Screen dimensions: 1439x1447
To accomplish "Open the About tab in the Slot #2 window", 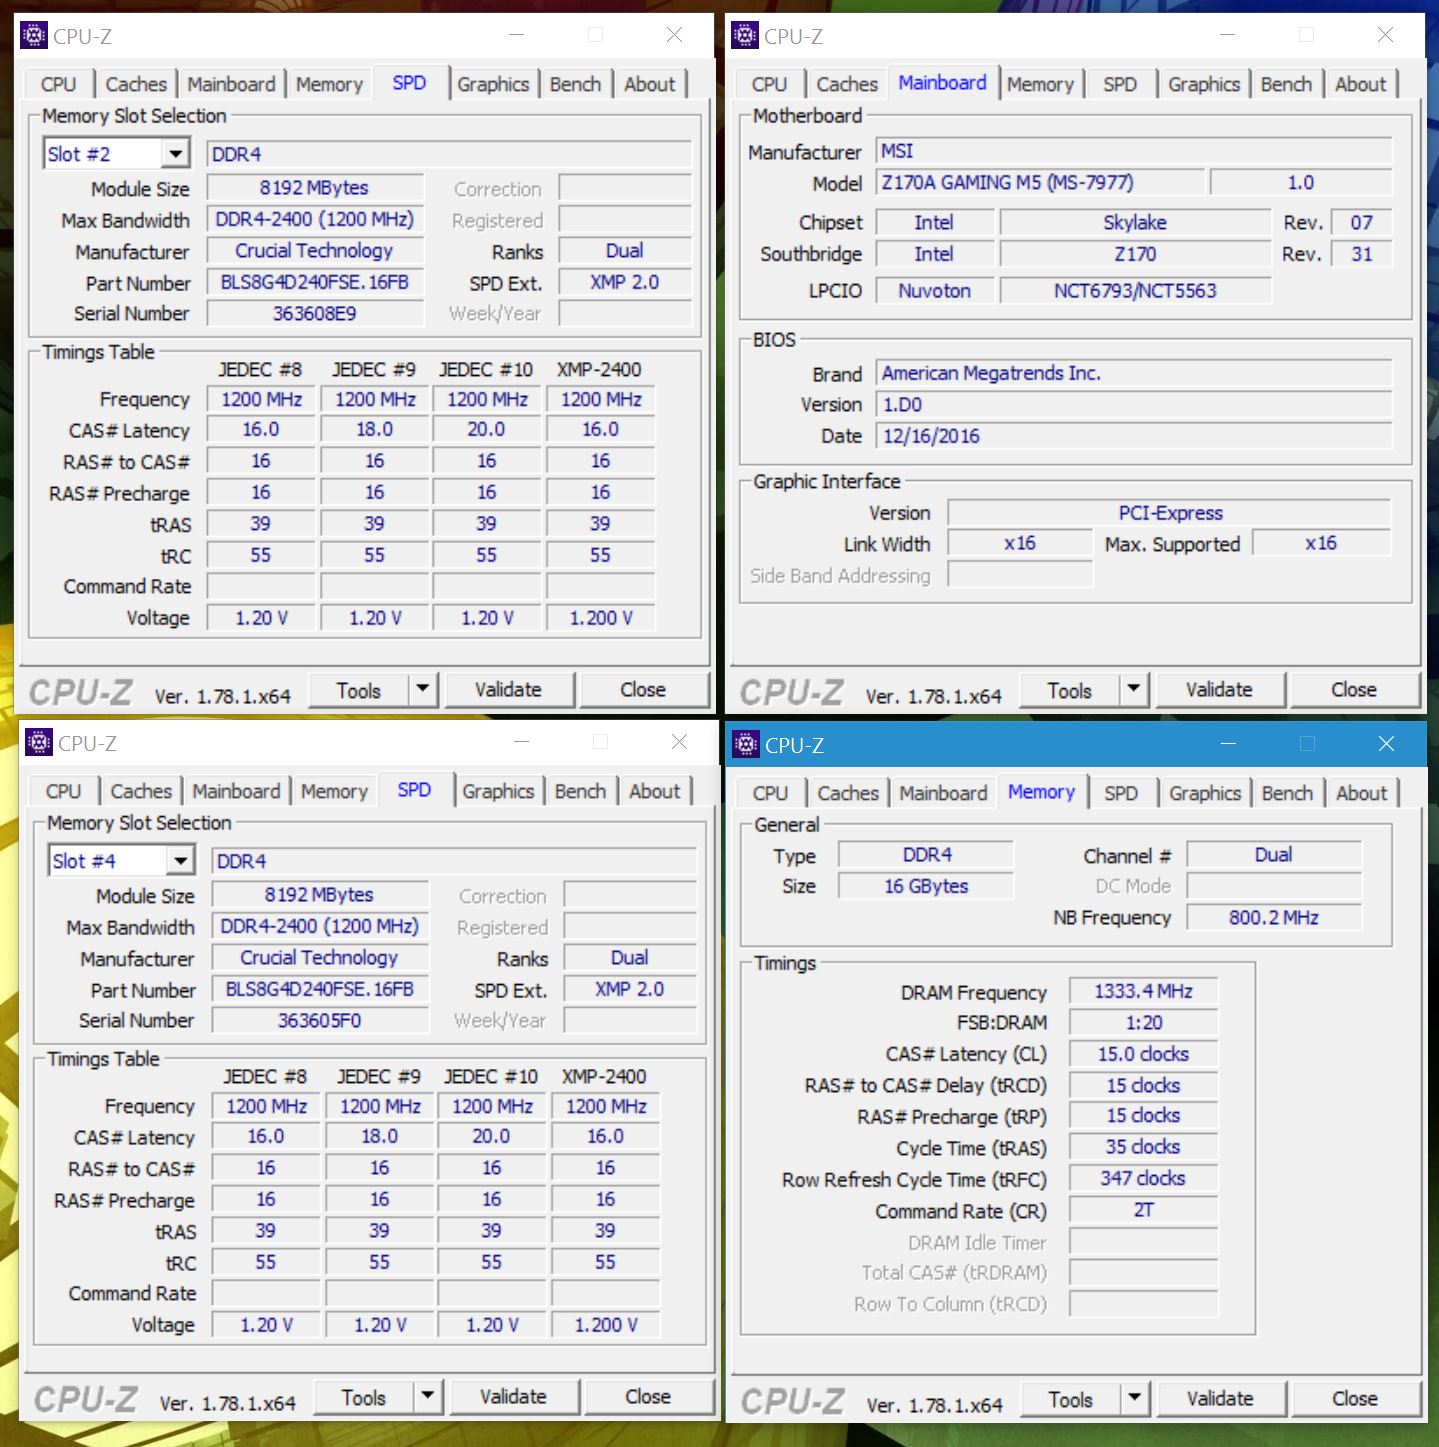I will 650,84.
